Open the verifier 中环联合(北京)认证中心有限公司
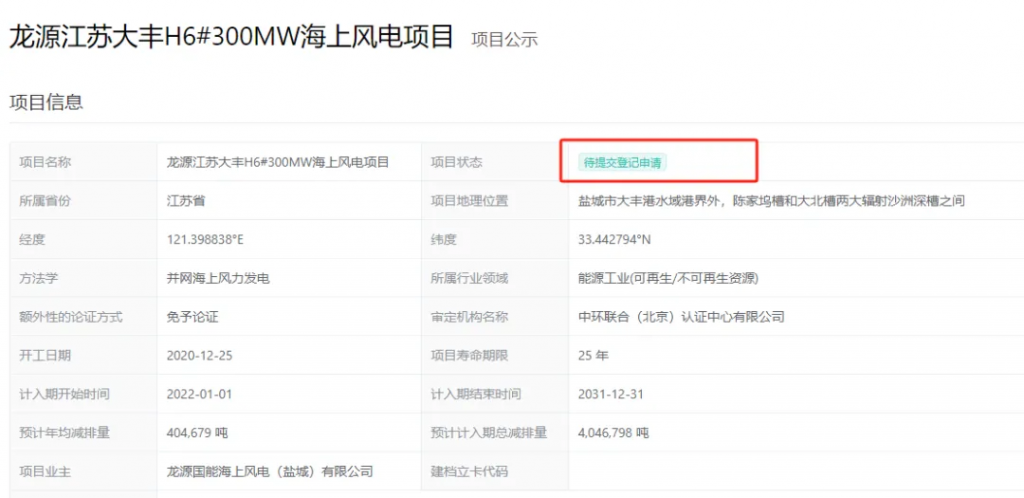The height and width of the screenshot is (498, 1024). pos(681,317)
